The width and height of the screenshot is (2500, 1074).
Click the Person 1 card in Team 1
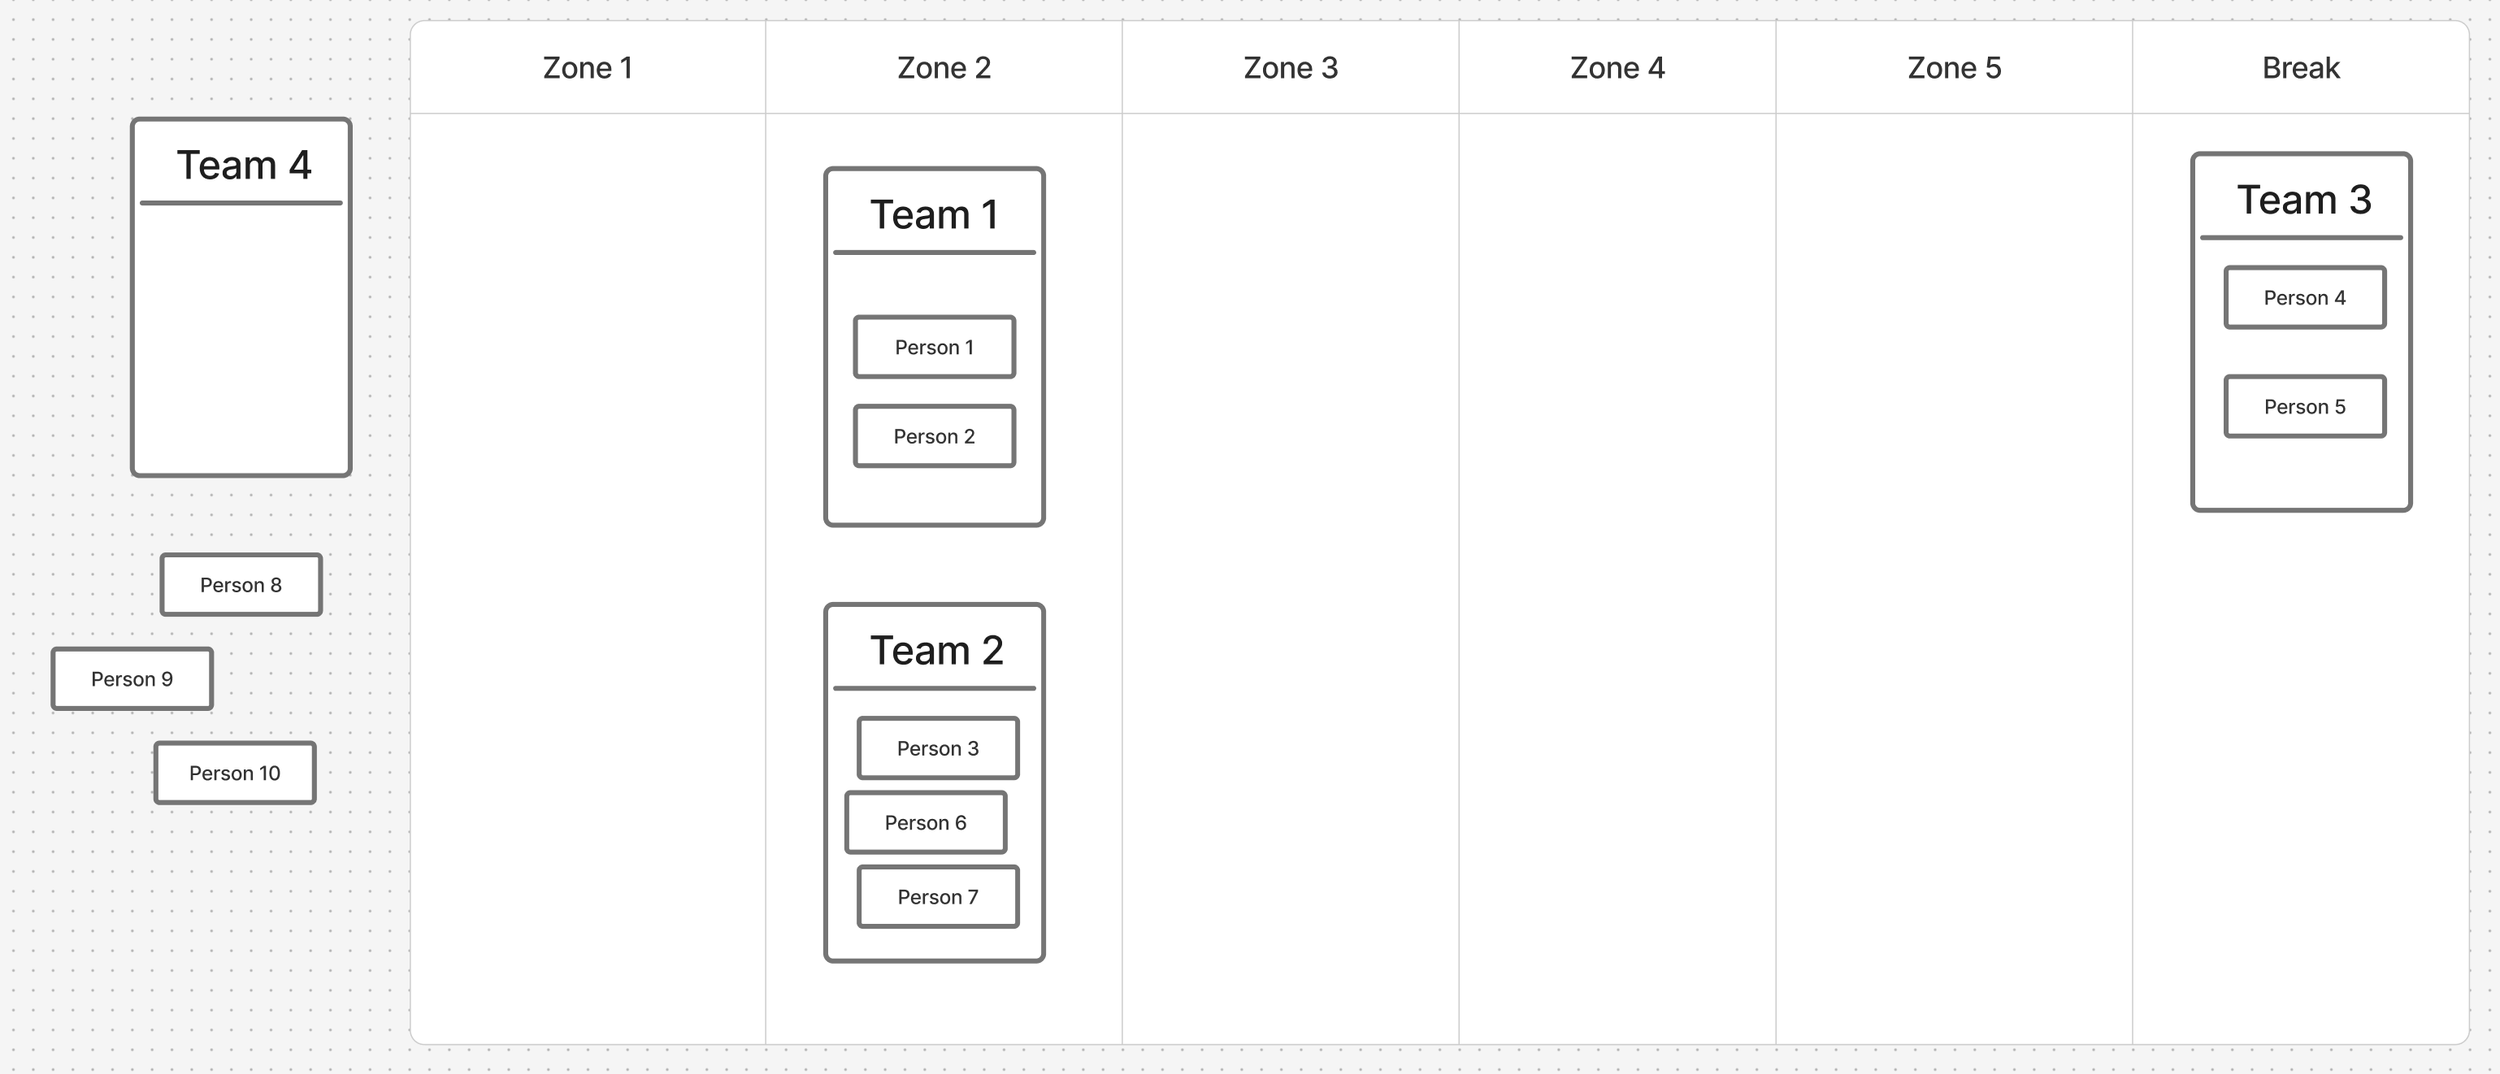(934, 347)
